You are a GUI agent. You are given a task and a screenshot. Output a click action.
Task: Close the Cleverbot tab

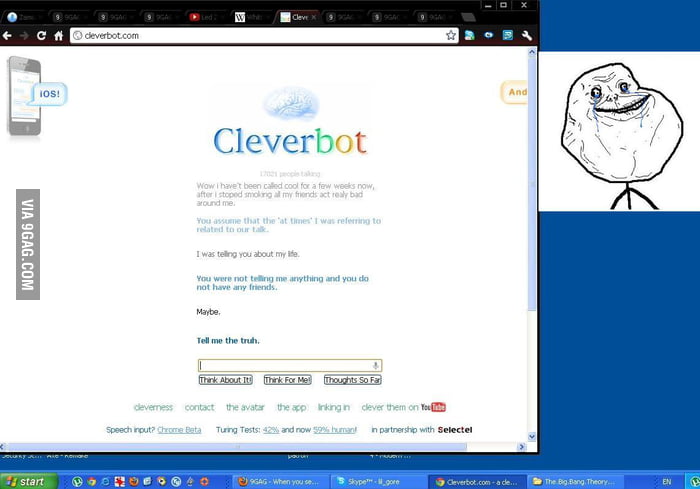click(313, 17)
